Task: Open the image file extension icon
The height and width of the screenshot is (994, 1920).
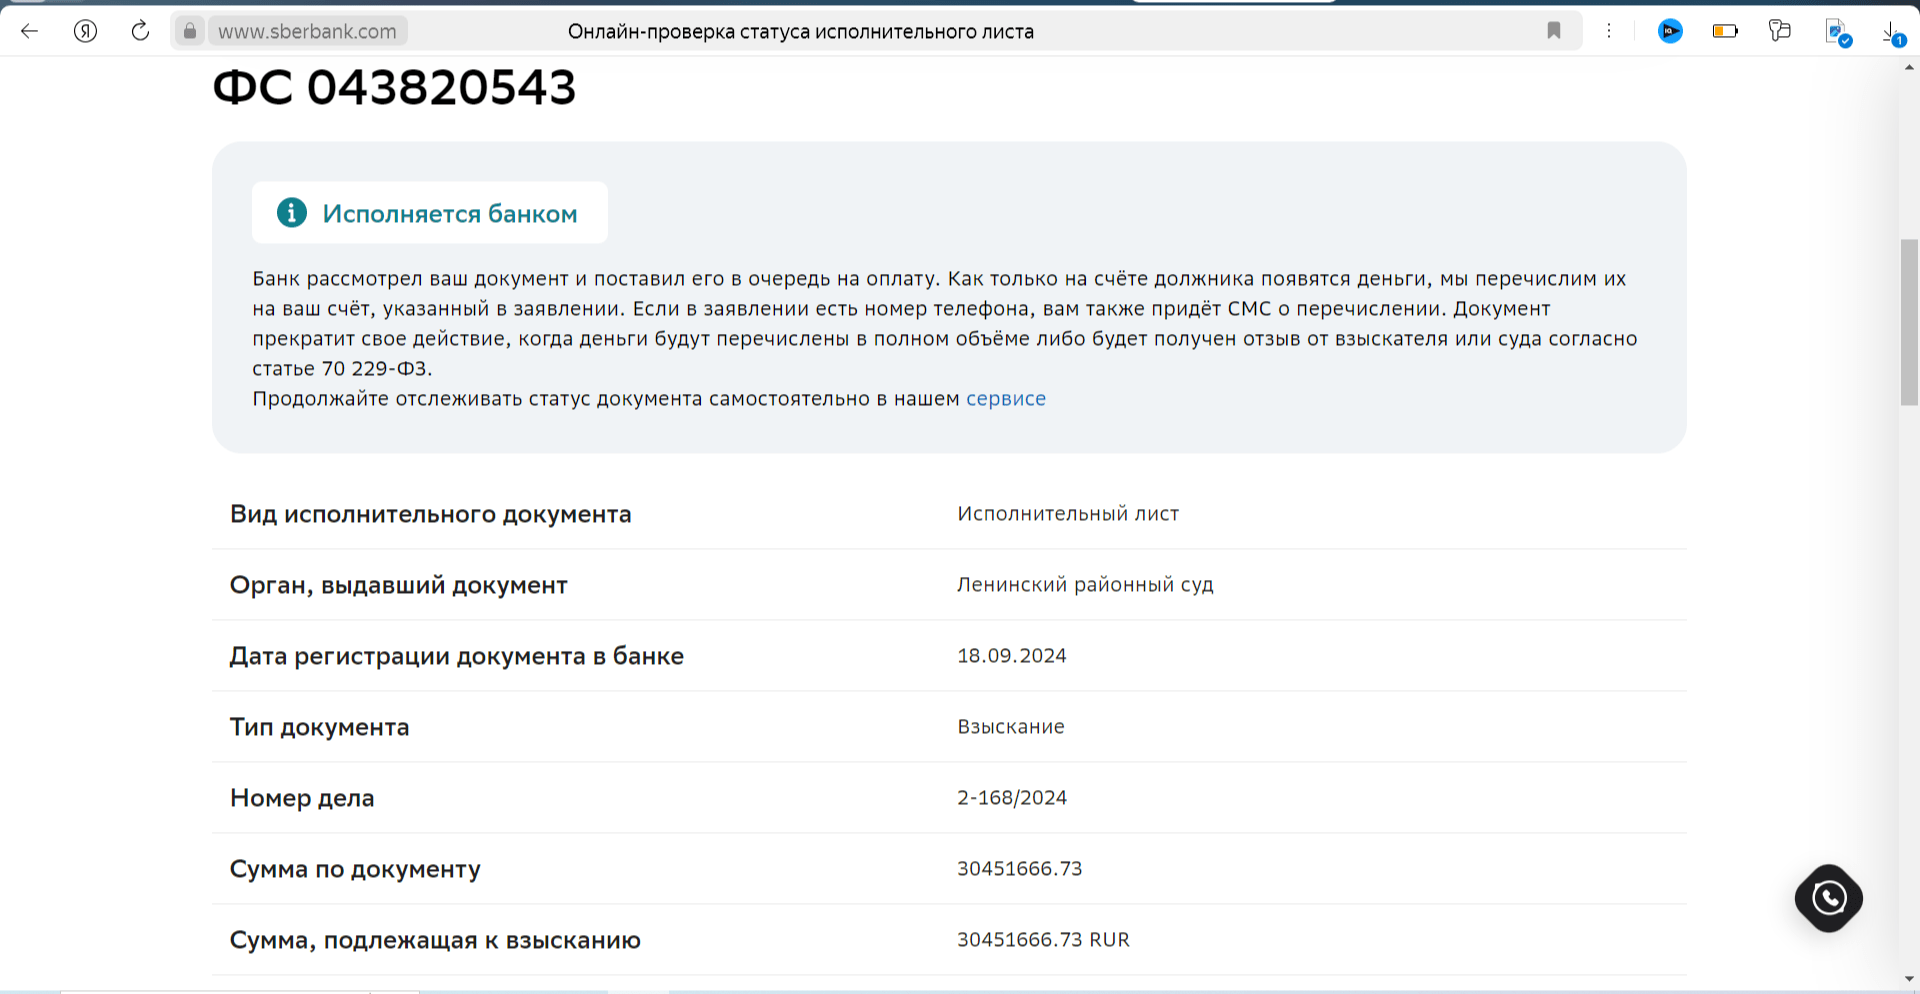Action: click(x=1838, y=33)
